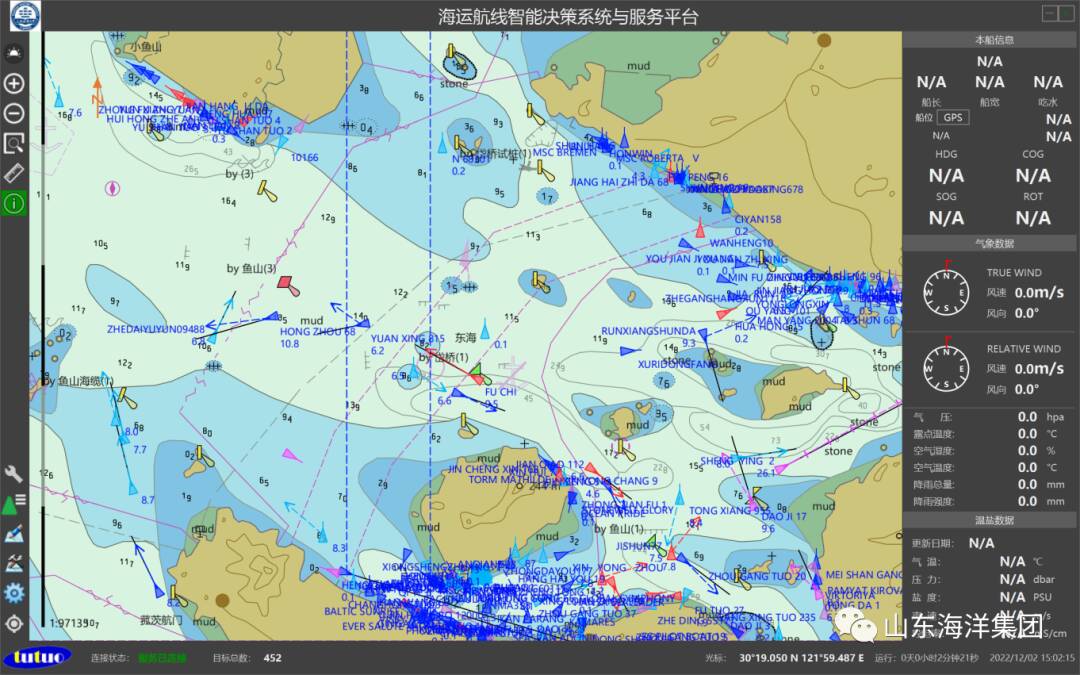Select the ruler distance measuring tool
The width and height of the screenshot is (1080, 675).
[14, 173]
